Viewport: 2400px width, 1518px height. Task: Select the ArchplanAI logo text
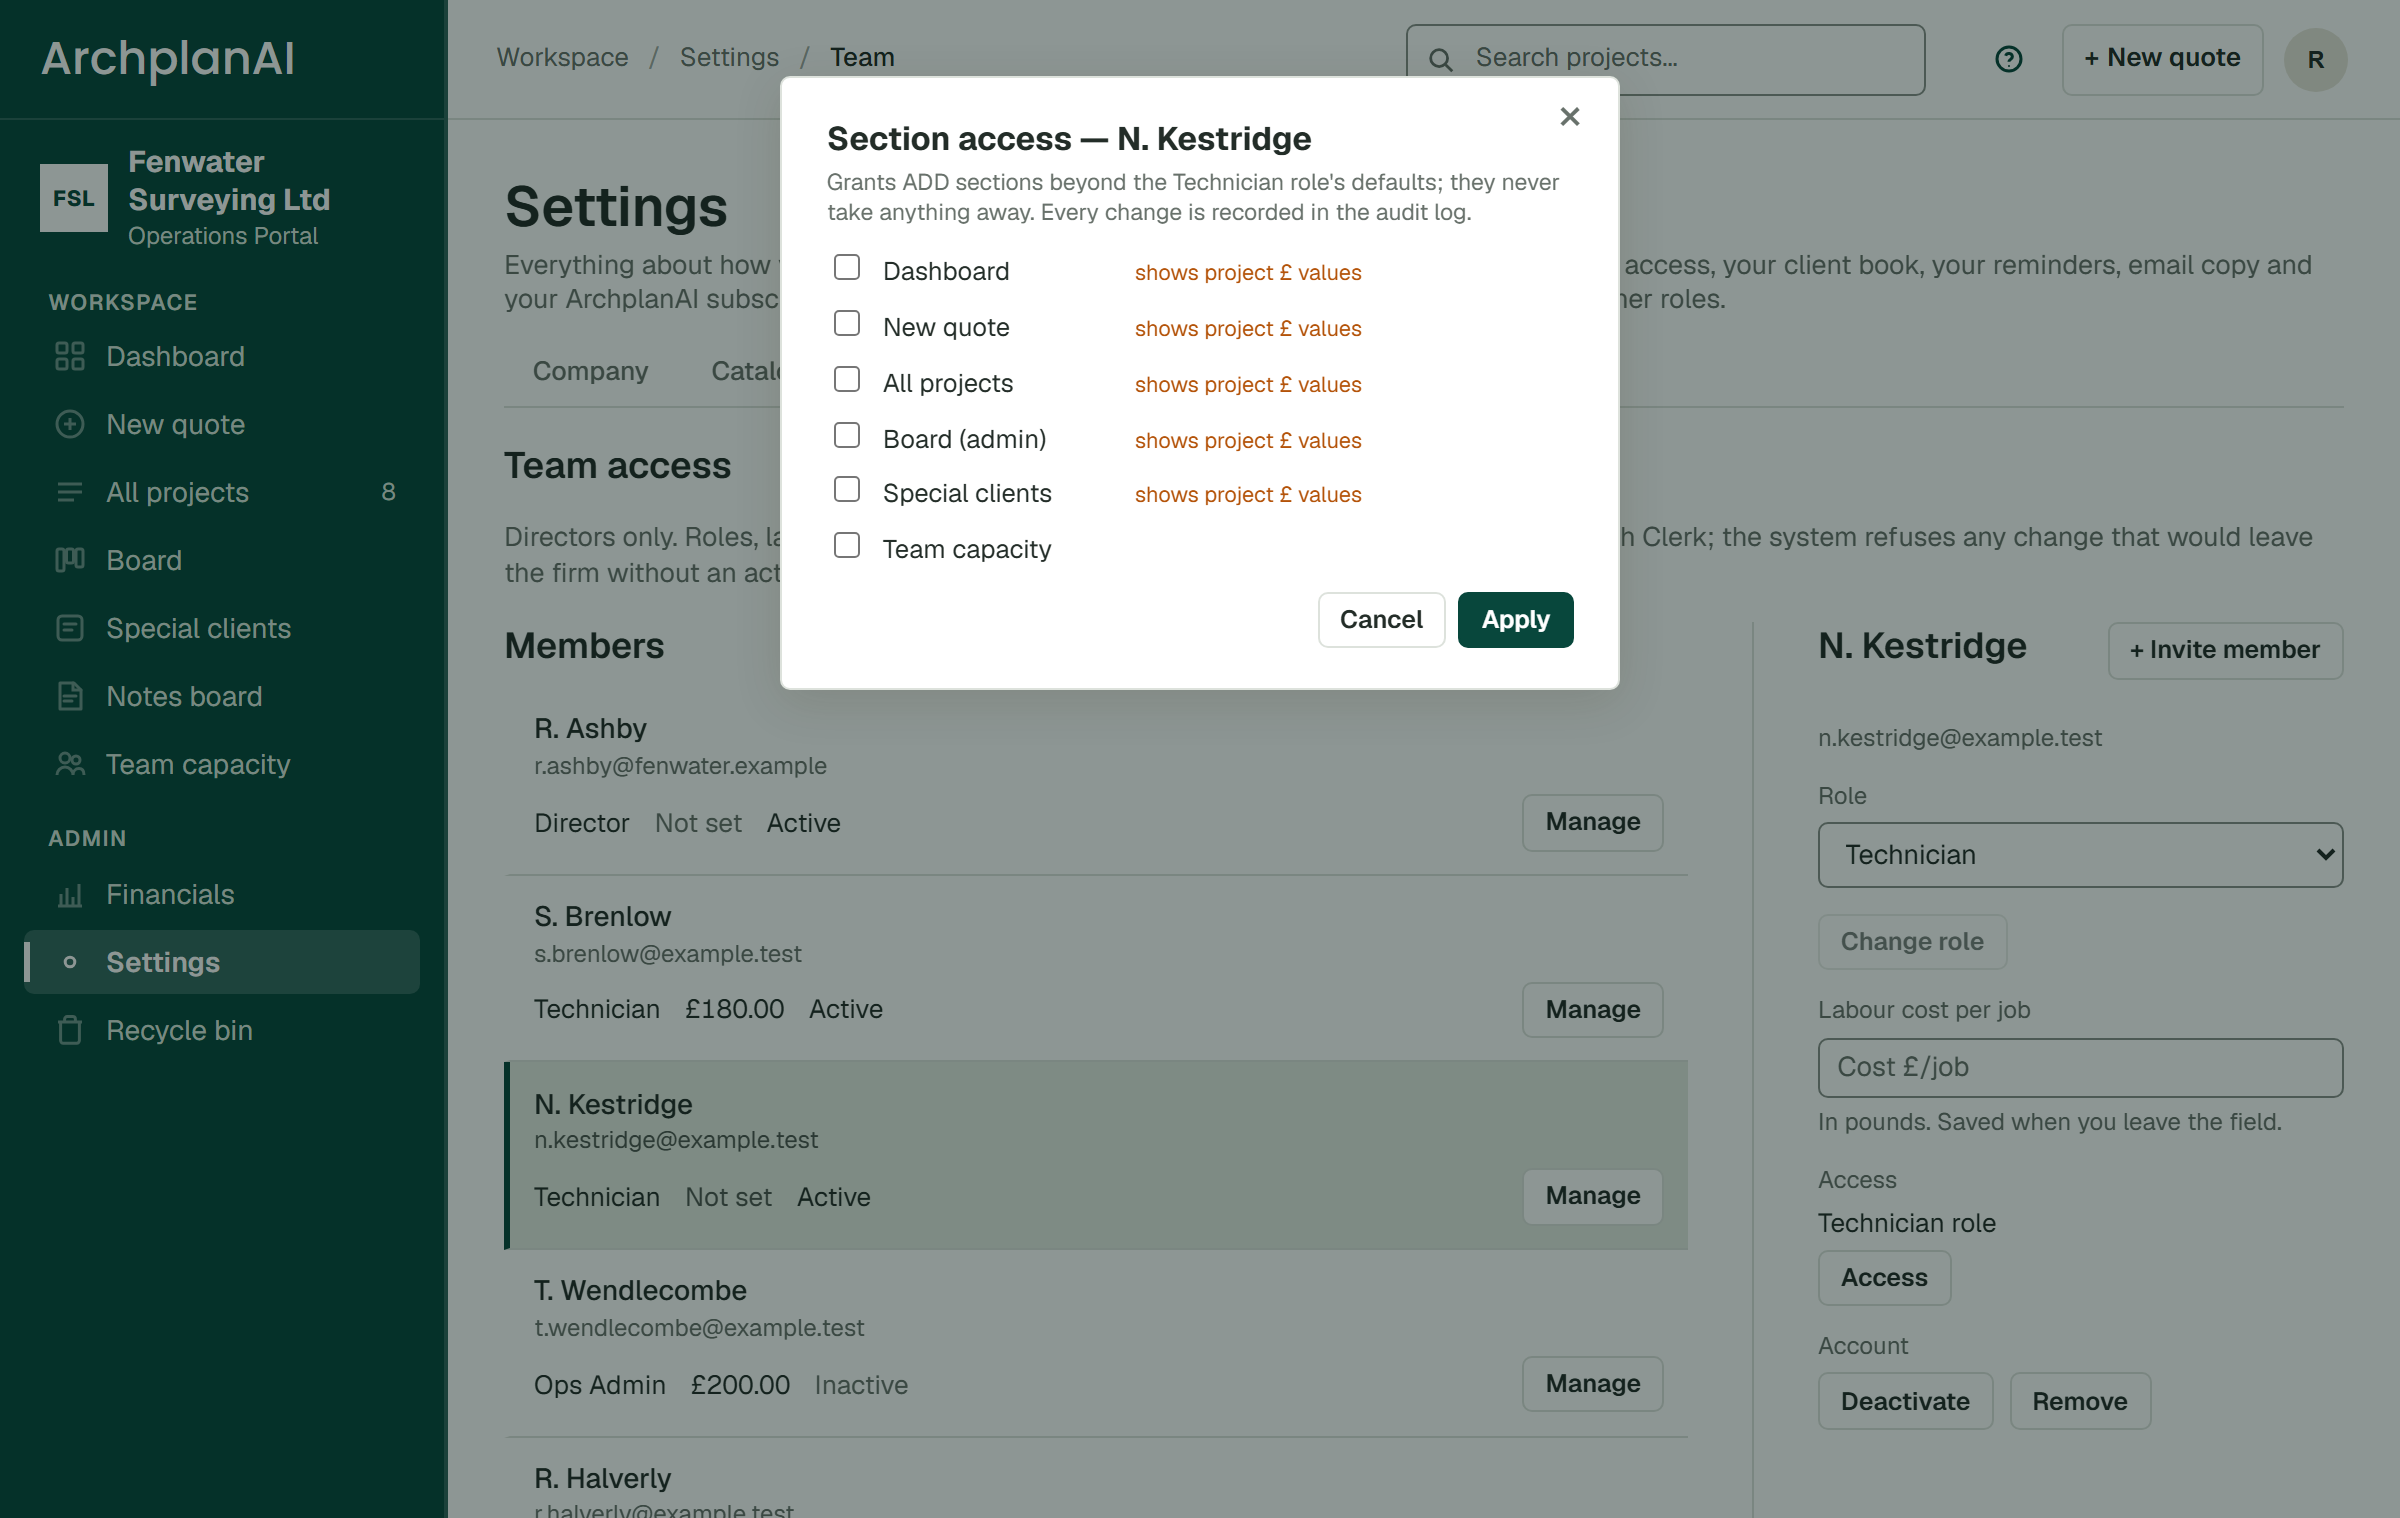(x=168, y=59)
